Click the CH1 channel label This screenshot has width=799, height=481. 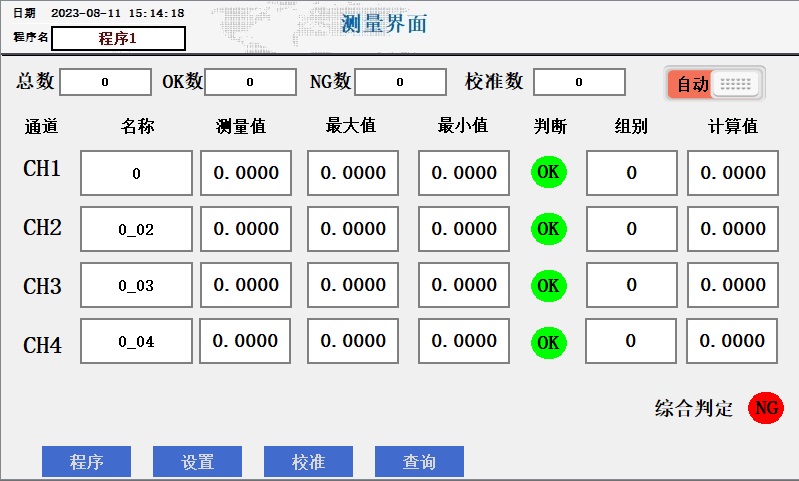tap(42, 169)
